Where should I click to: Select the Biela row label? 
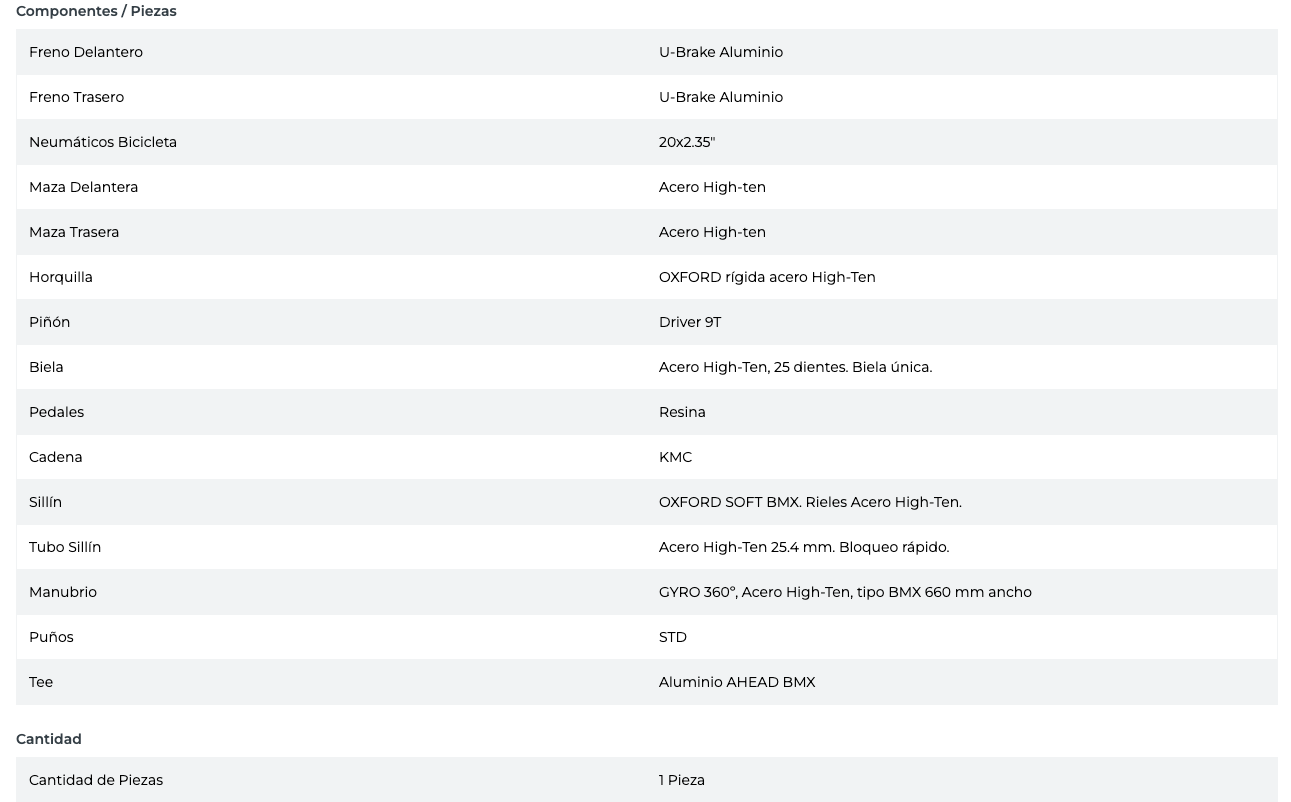[x=46, y=367]
